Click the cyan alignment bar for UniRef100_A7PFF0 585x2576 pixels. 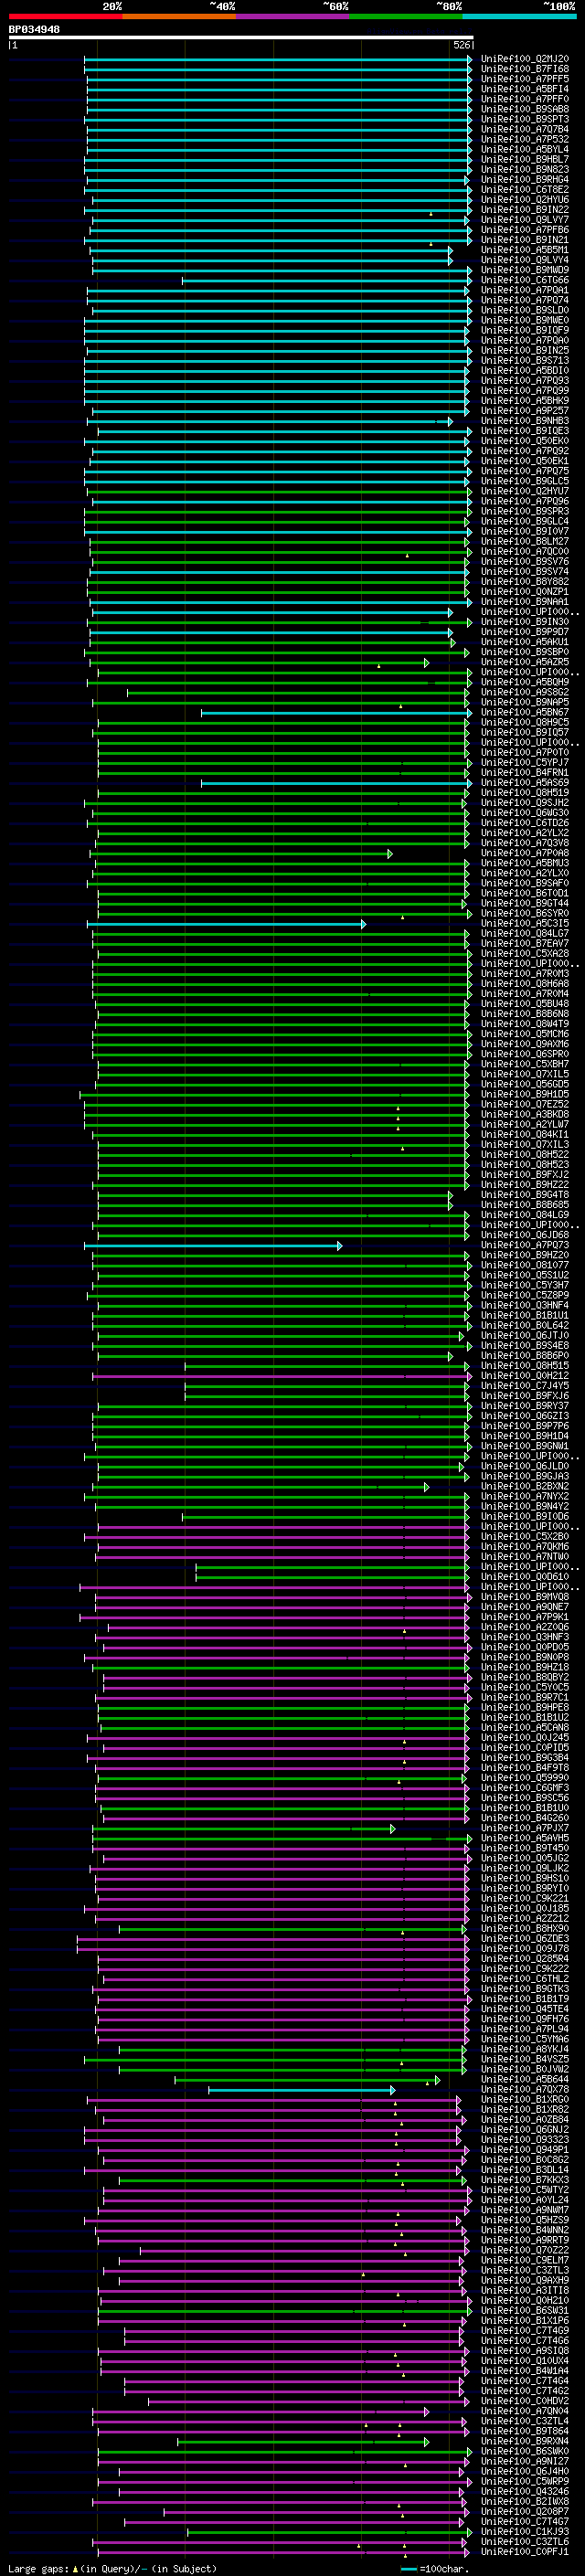279,99
